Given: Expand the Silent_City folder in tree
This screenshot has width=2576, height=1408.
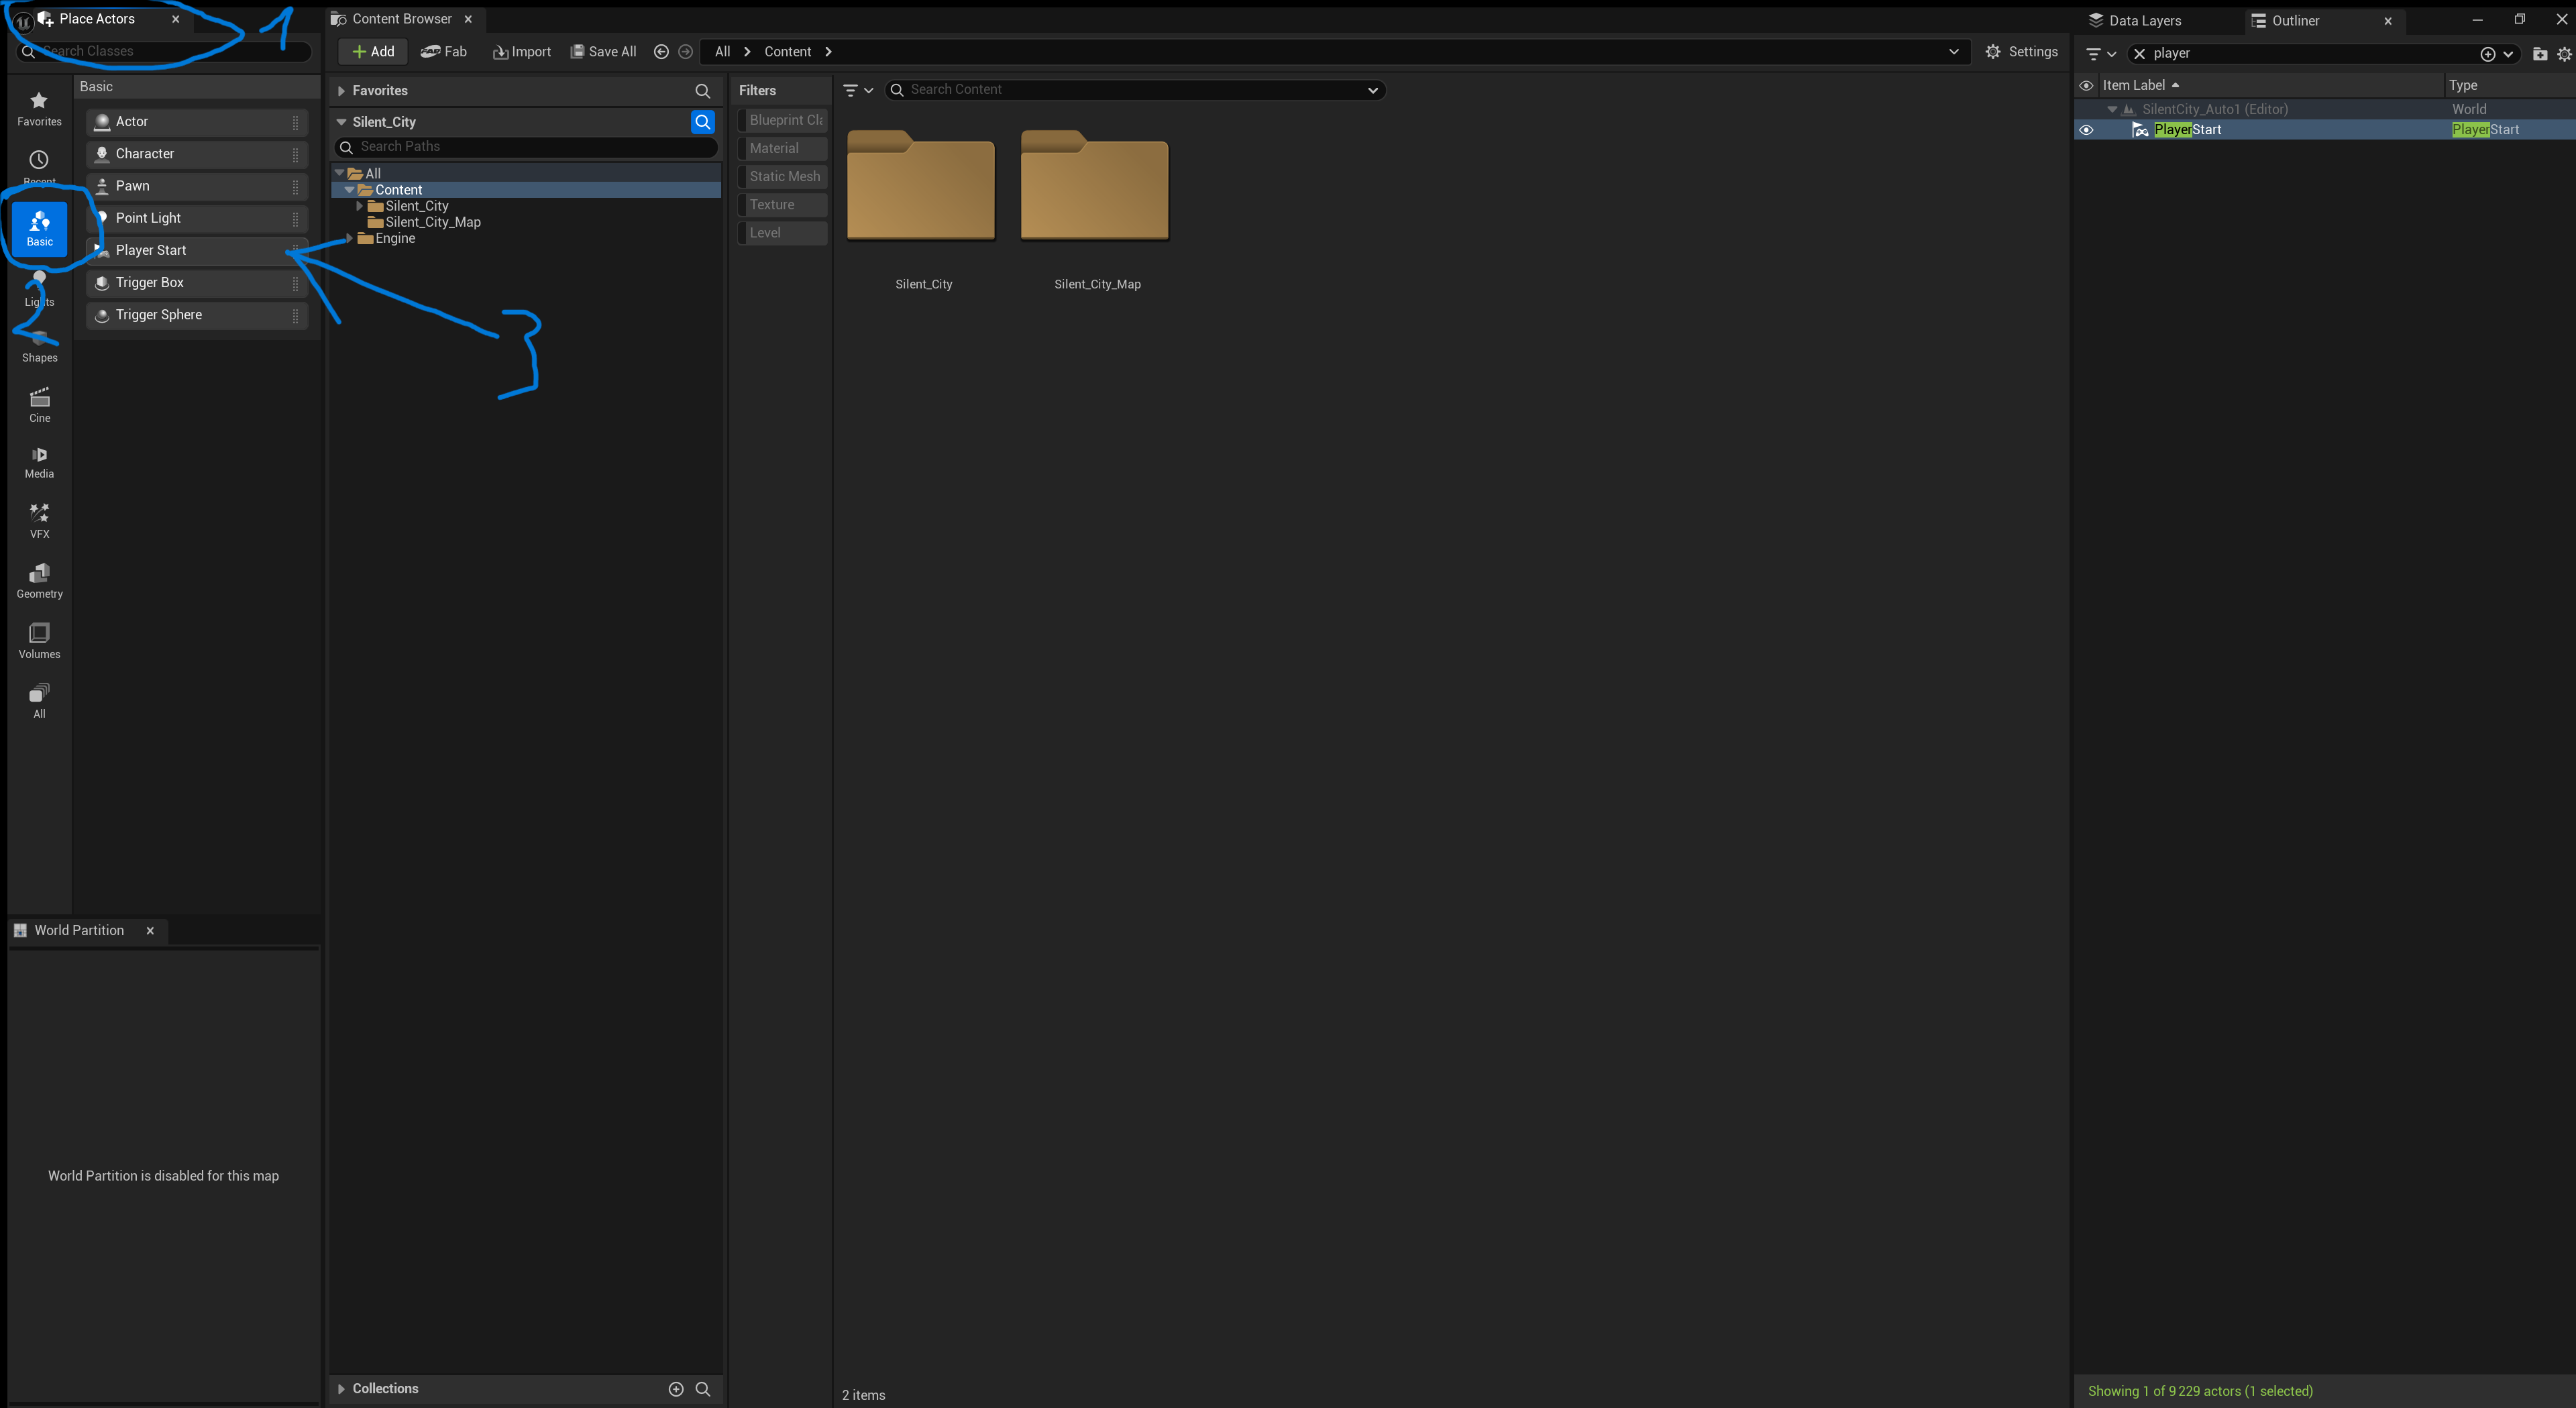Looking at the screenshot, I should click(360, 206).
